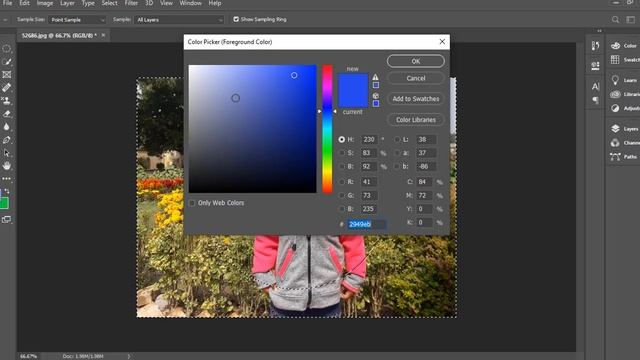Screen dimensions: 640x360
Task: Select the Ruler measure tool
Action: coord(7,87)
